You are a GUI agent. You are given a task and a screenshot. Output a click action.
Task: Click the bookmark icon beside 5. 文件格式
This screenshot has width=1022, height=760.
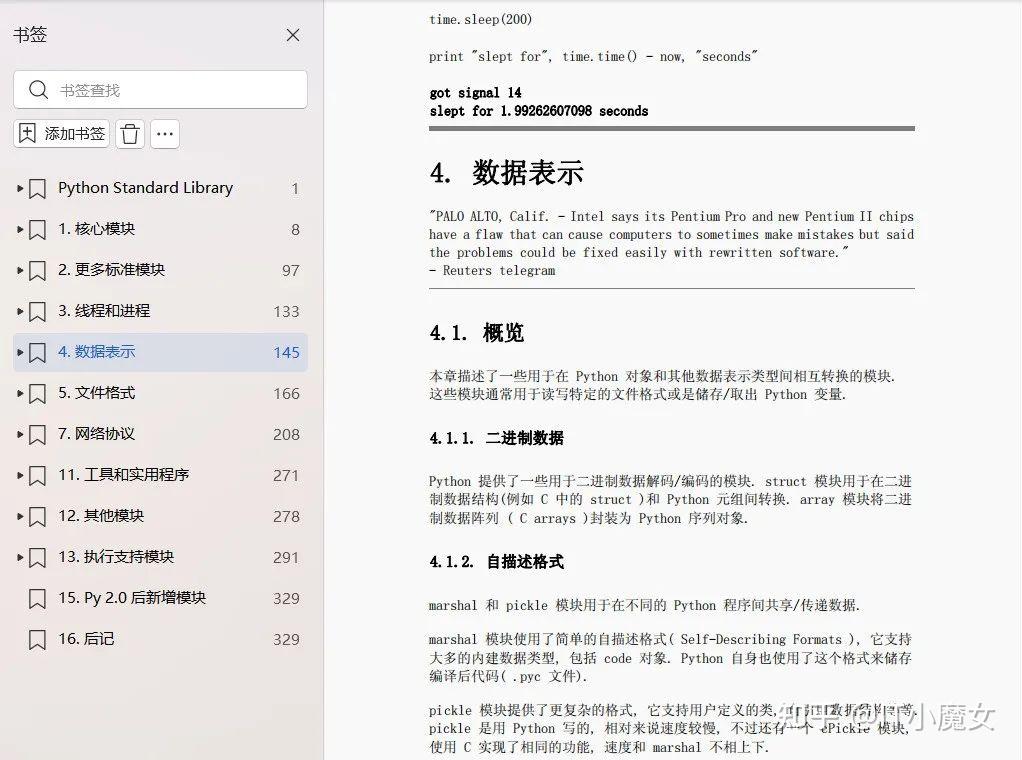39,393
